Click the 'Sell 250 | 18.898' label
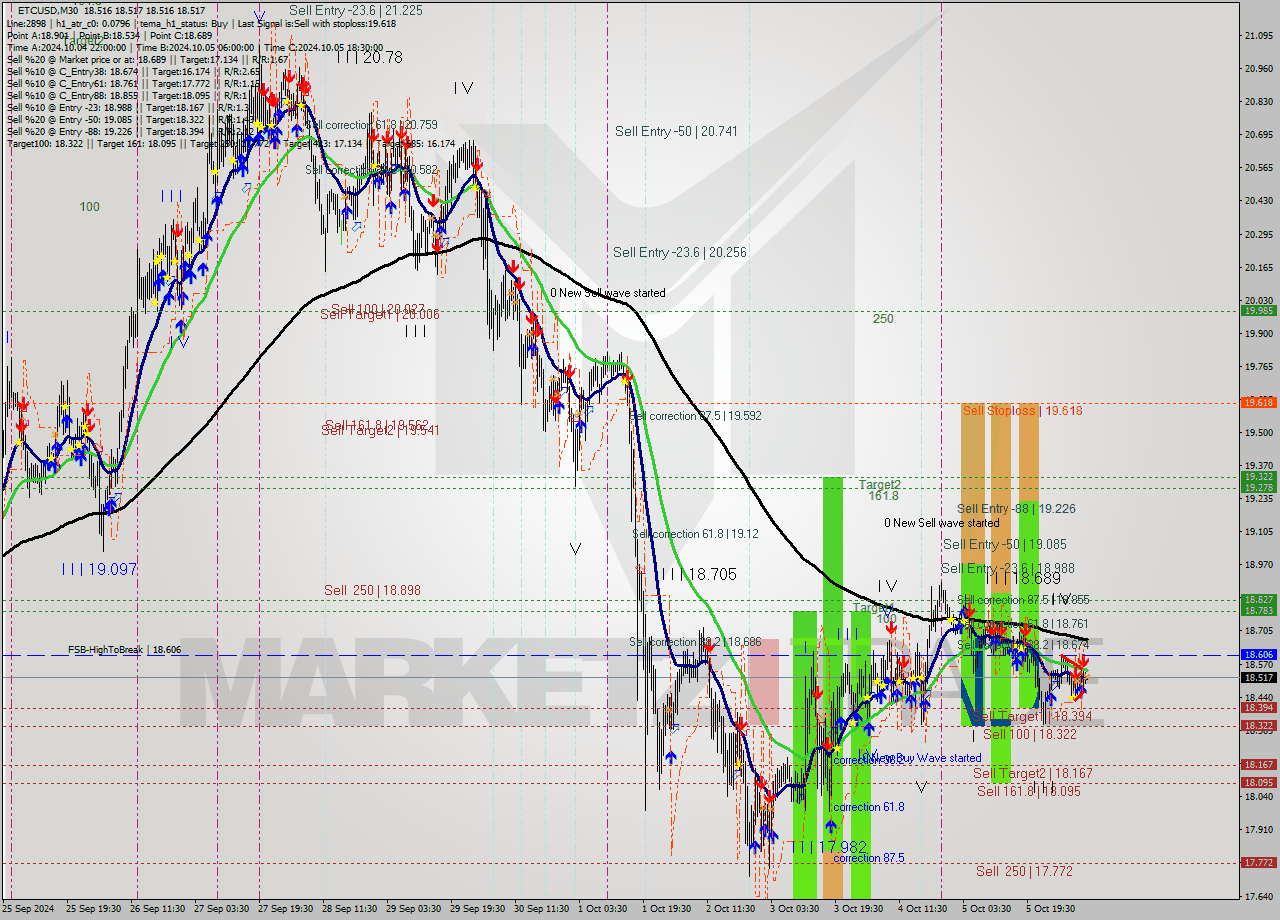This screenshot has width=1280, height=920. pyautogui.click(x=372, y=590)
